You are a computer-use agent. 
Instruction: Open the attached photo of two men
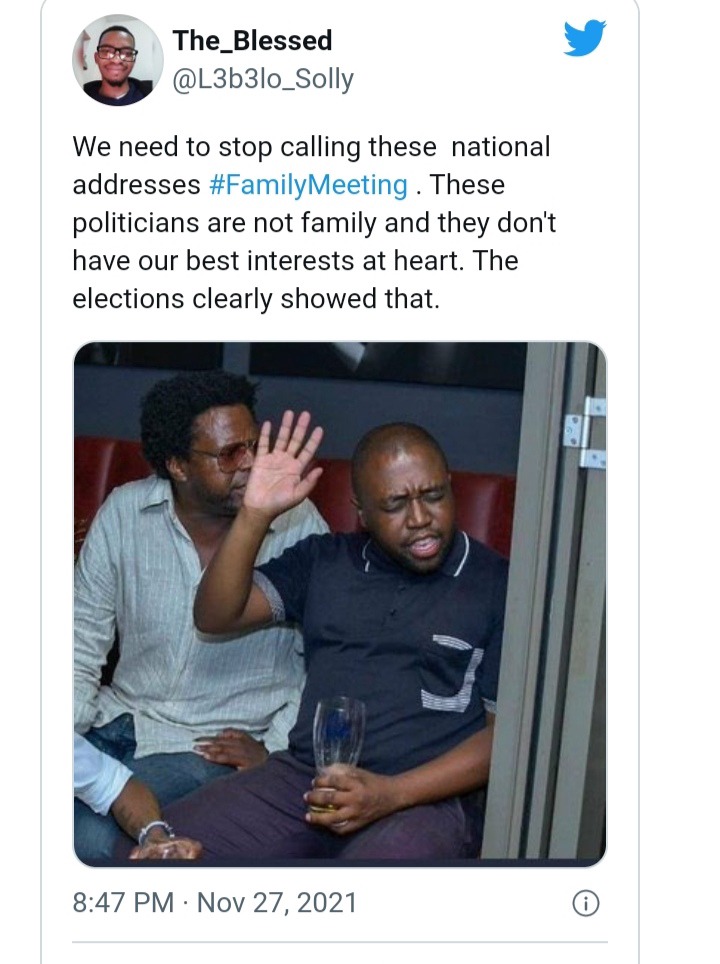[340, 604]
